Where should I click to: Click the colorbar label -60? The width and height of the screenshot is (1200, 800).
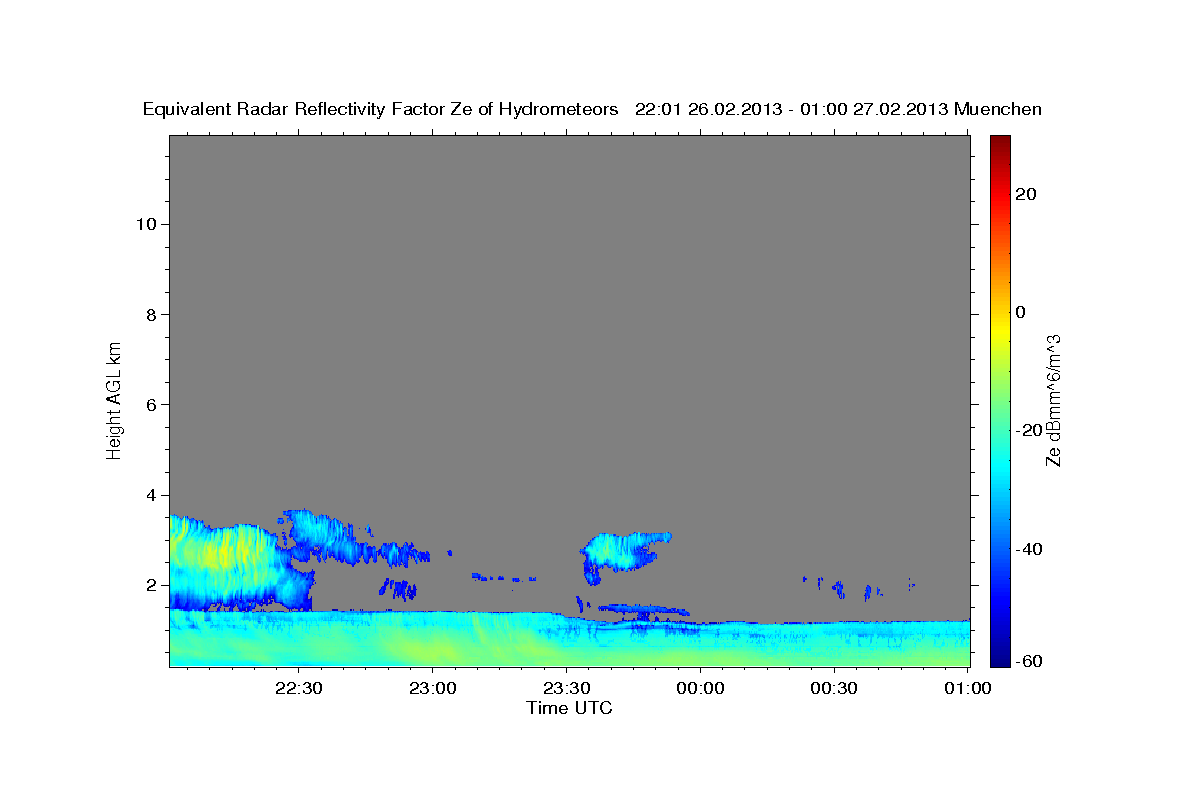click(1029, 661)
